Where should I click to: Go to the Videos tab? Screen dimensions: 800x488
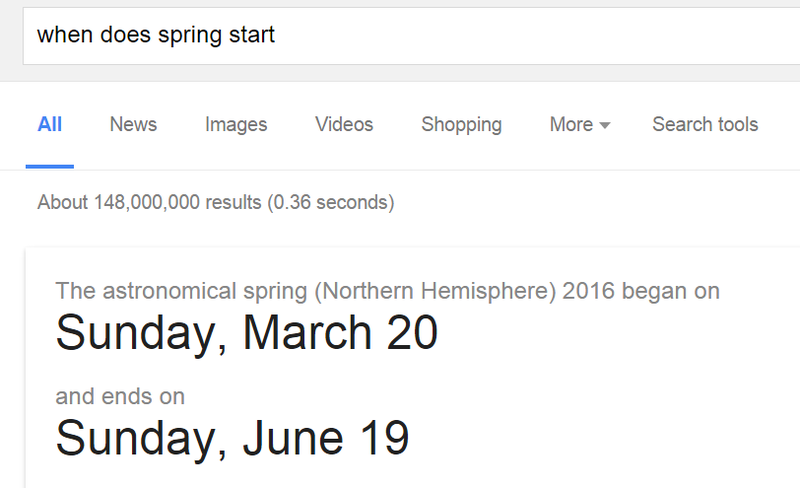(x=344, y=125)
